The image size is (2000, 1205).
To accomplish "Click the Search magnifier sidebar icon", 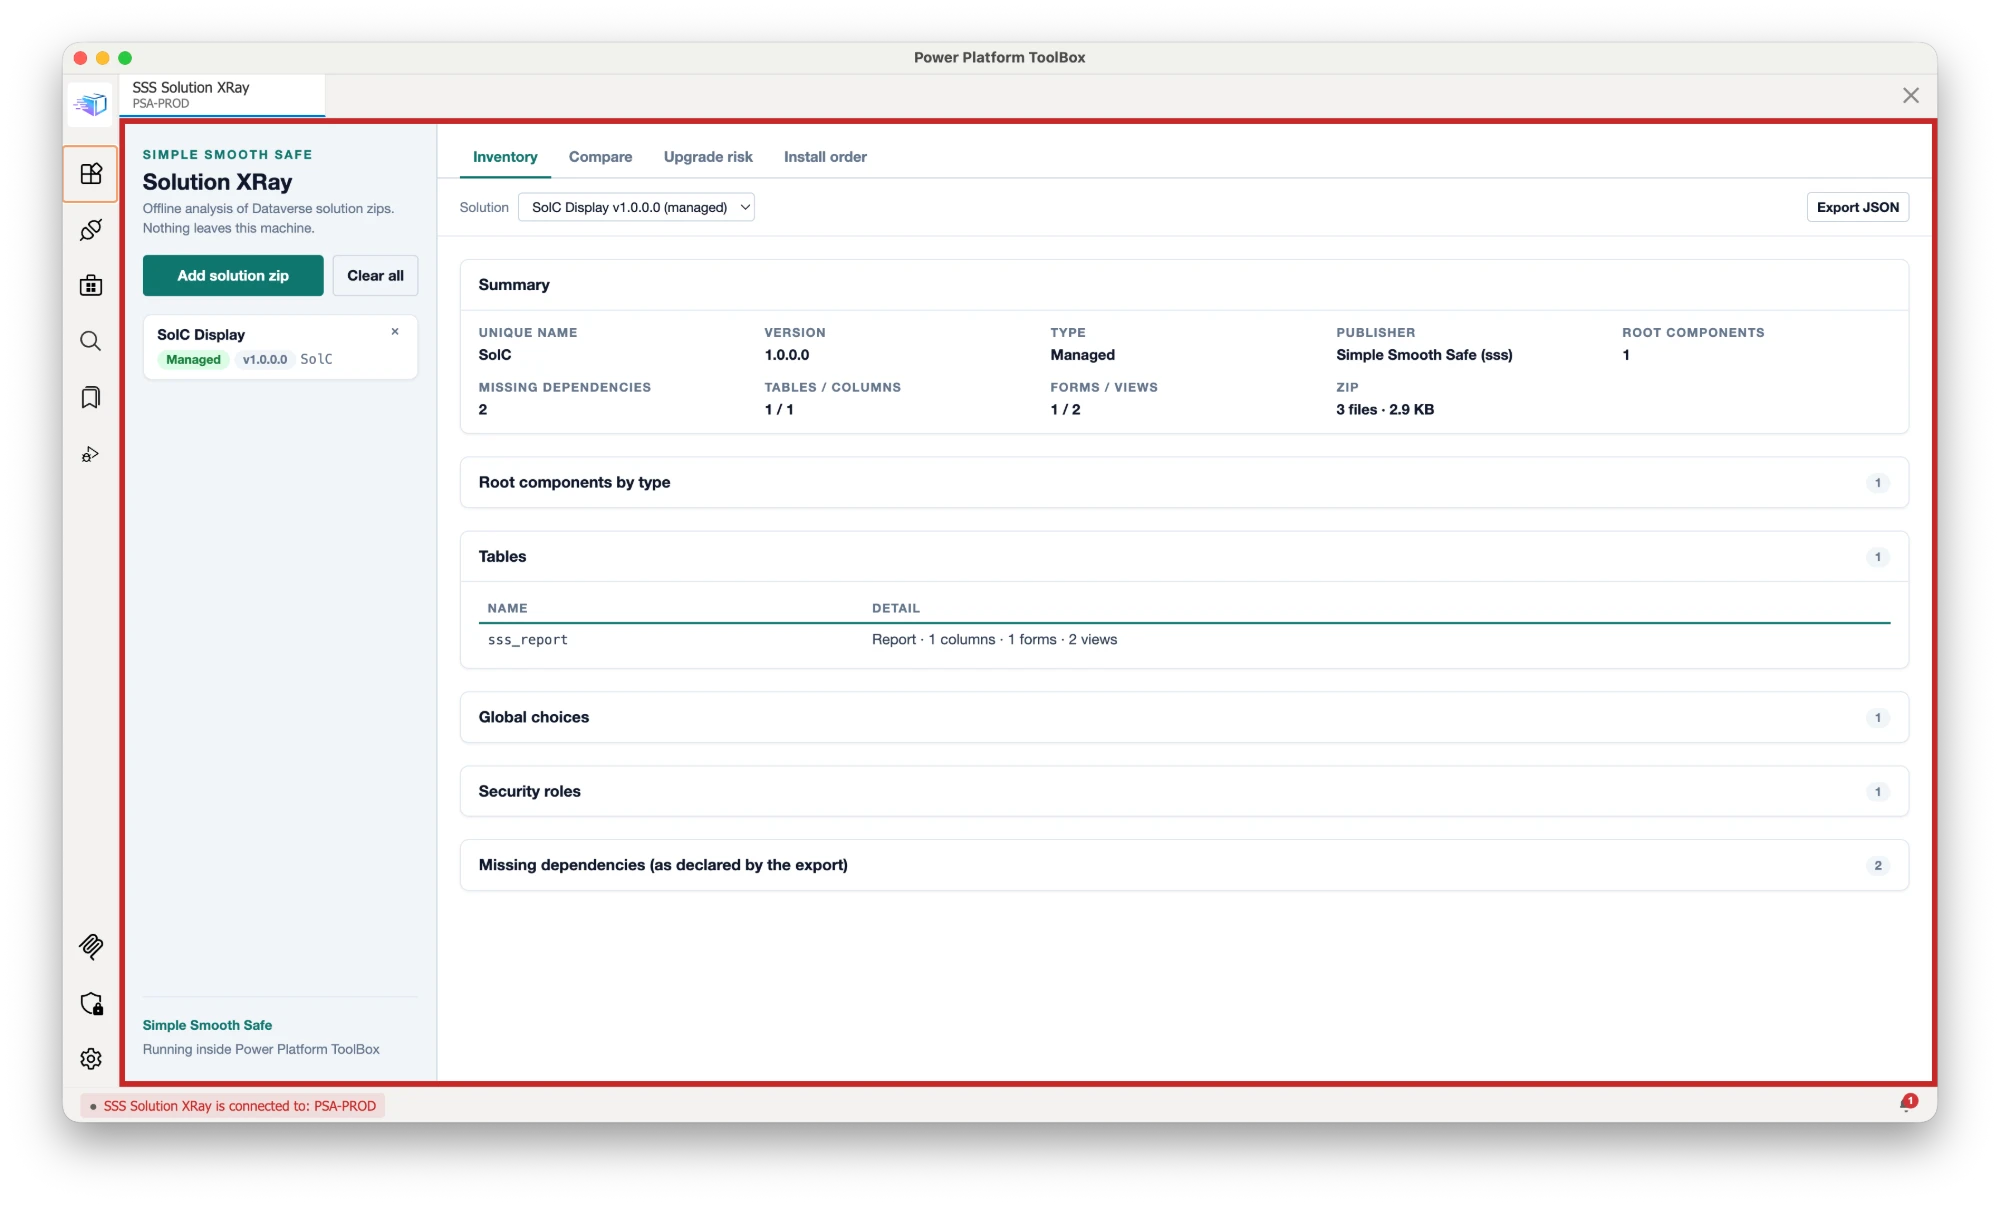I will coord(91,342).
